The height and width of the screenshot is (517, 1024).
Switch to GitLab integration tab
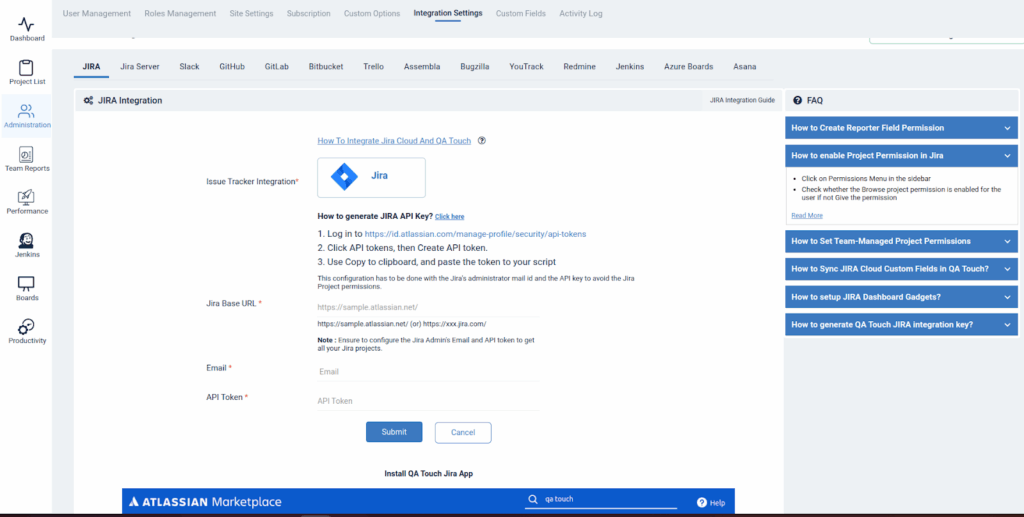tap(277, 67)
